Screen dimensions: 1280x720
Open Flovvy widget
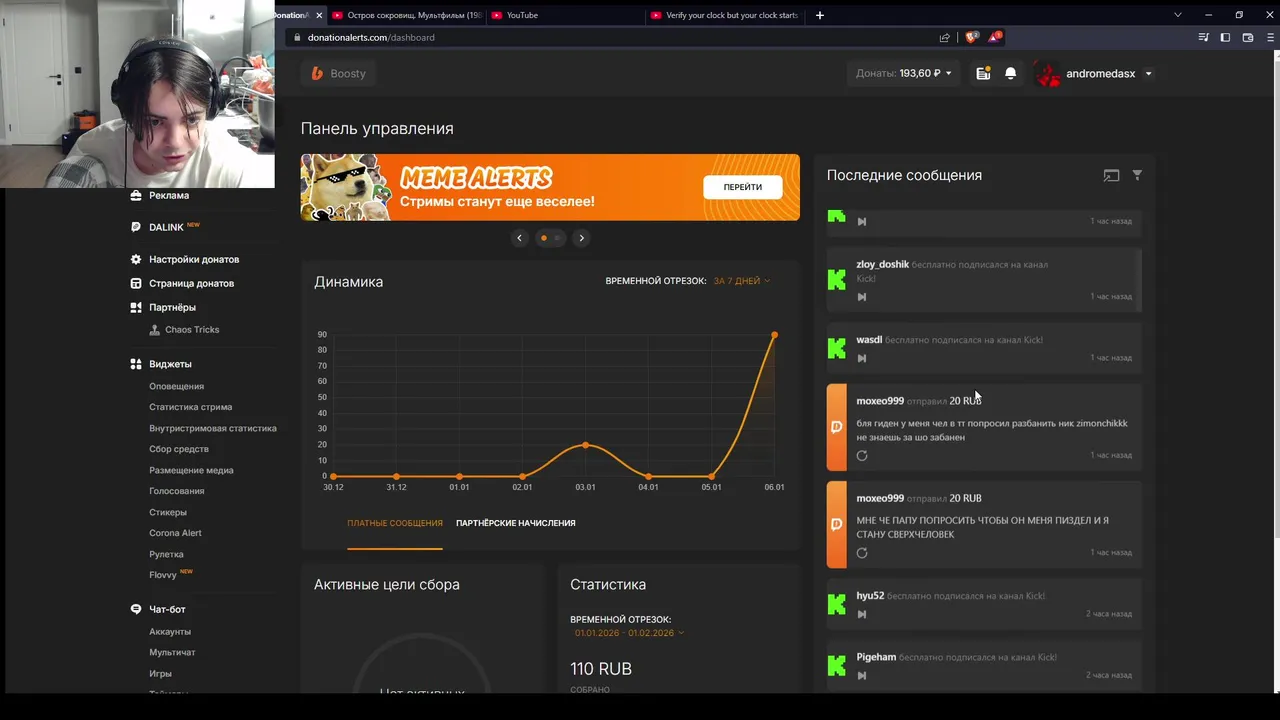[163, 575]
